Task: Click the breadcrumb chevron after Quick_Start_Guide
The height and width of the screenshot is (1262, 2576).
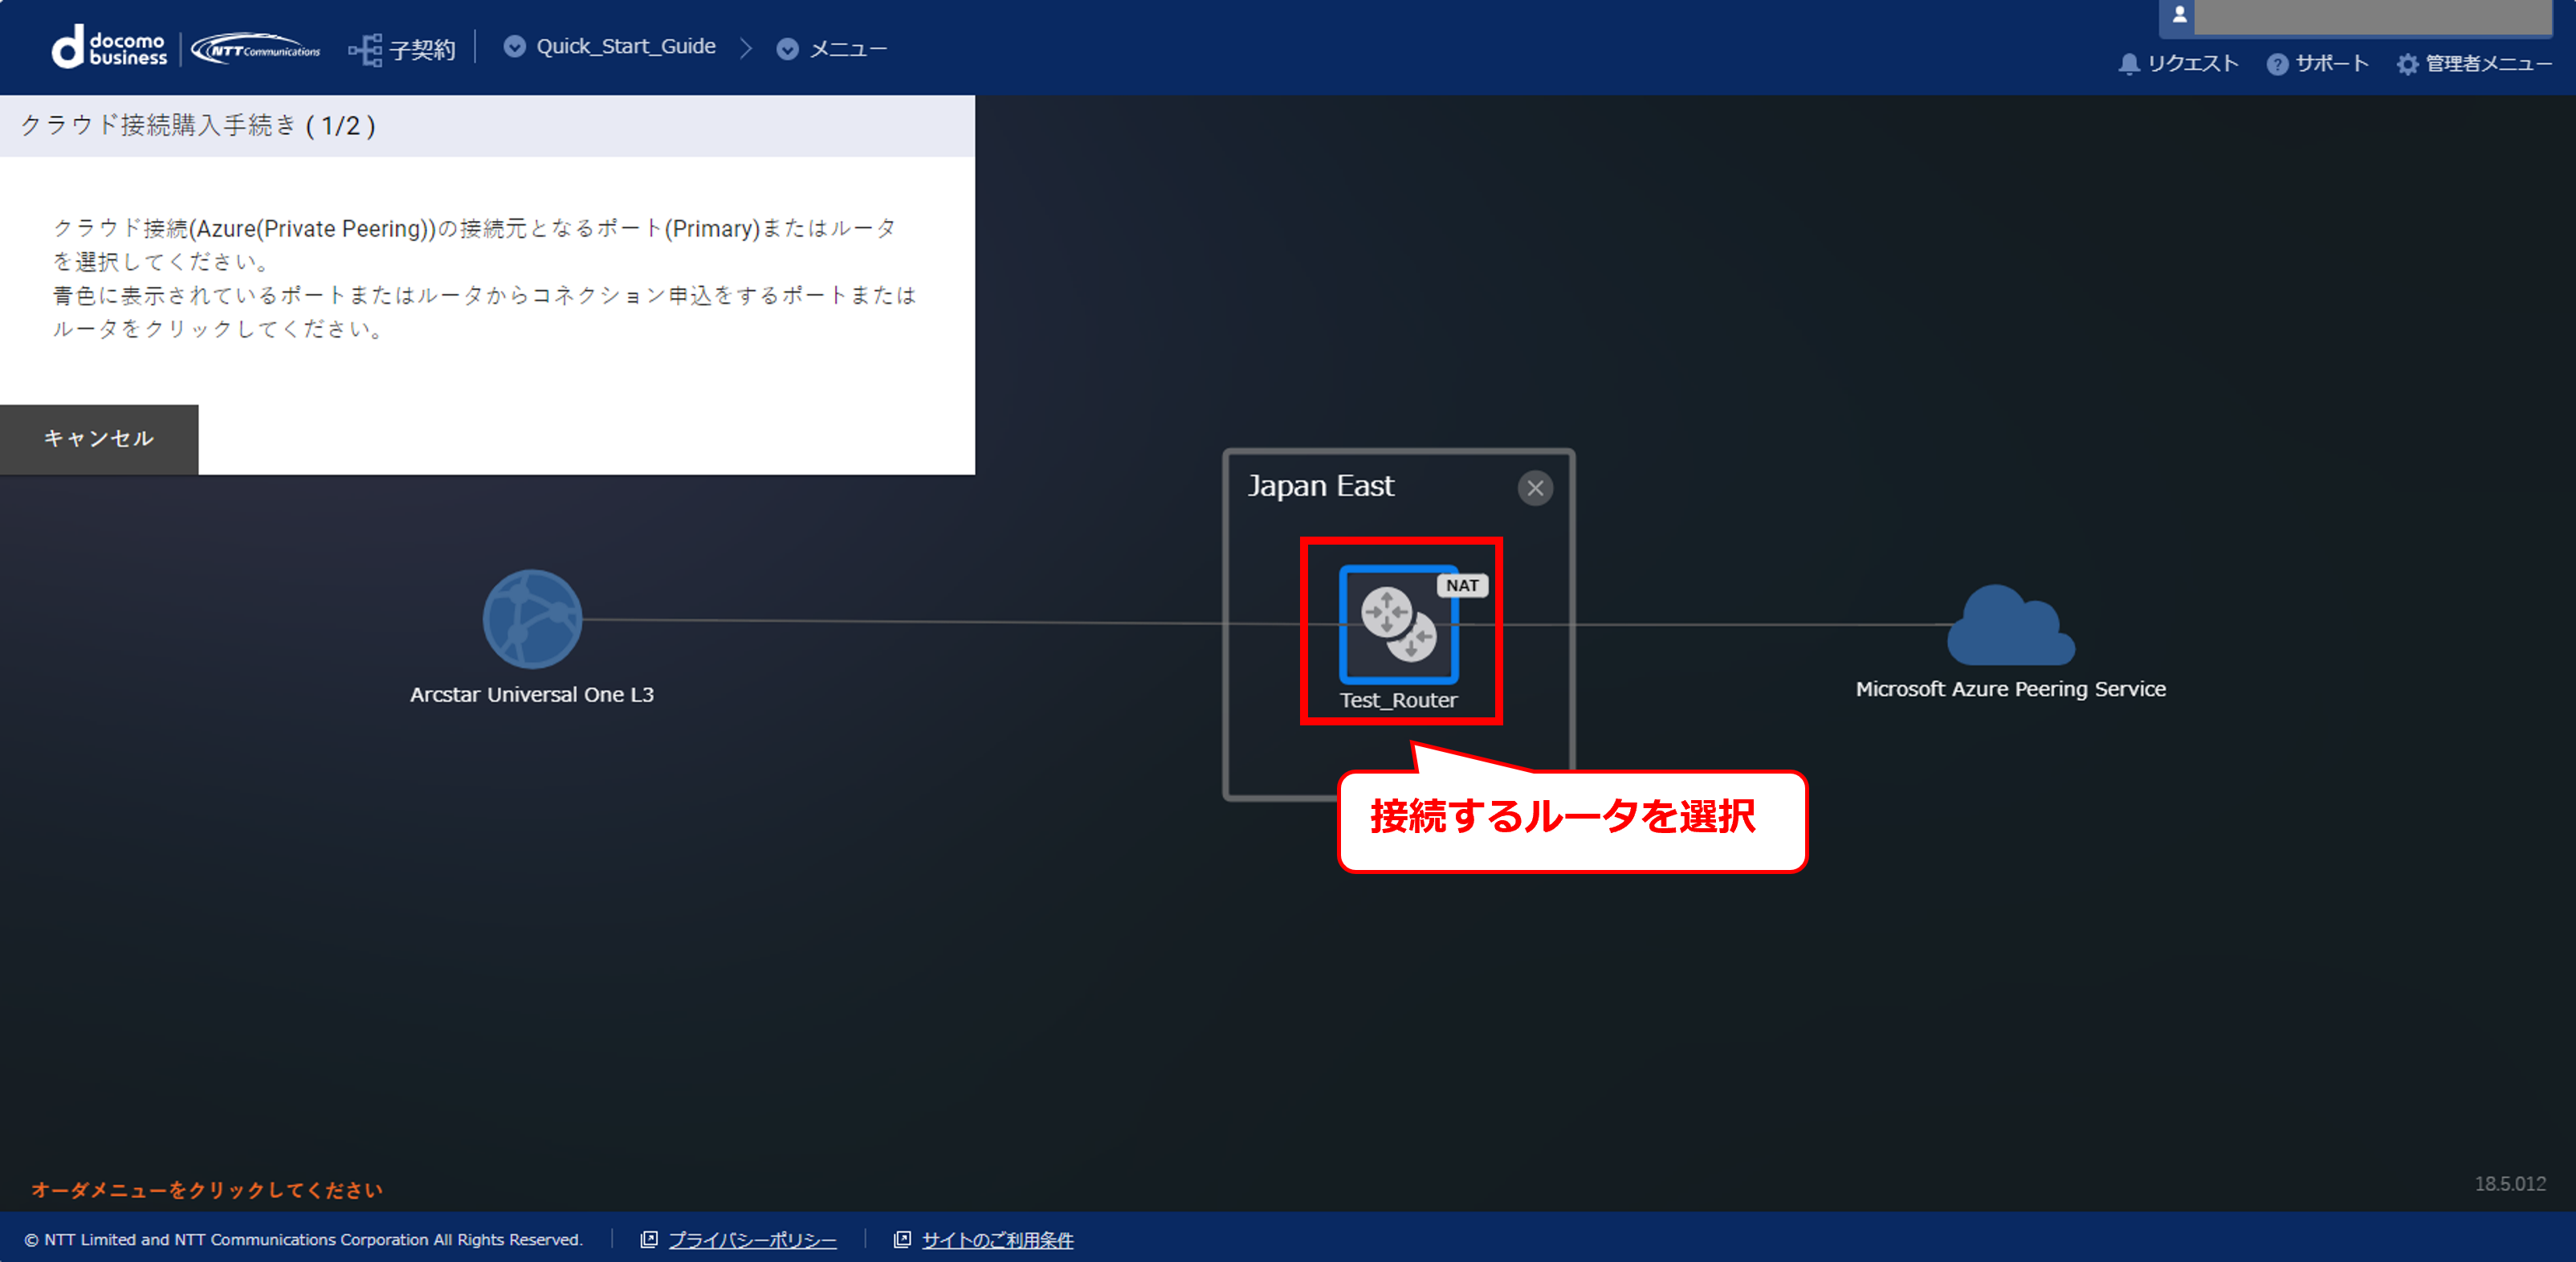Action: coord(746,48)
